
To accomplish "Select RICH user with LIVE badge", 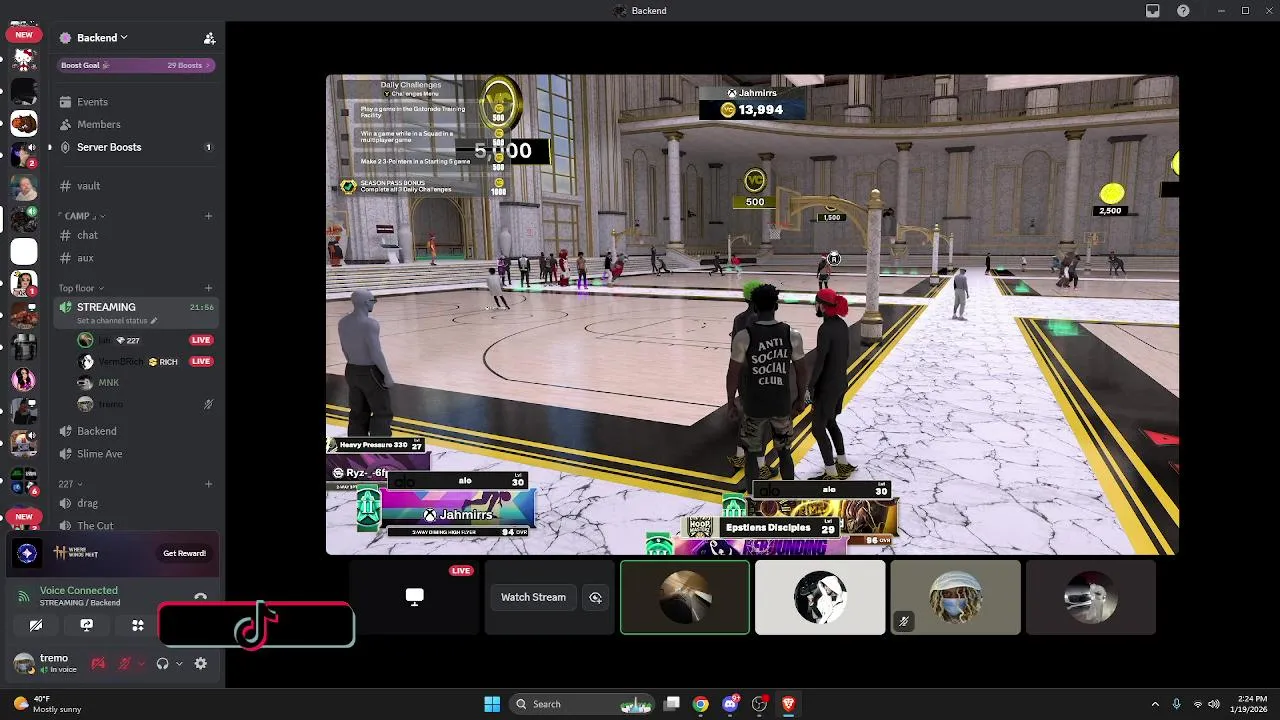I will (x=146, y=361).
